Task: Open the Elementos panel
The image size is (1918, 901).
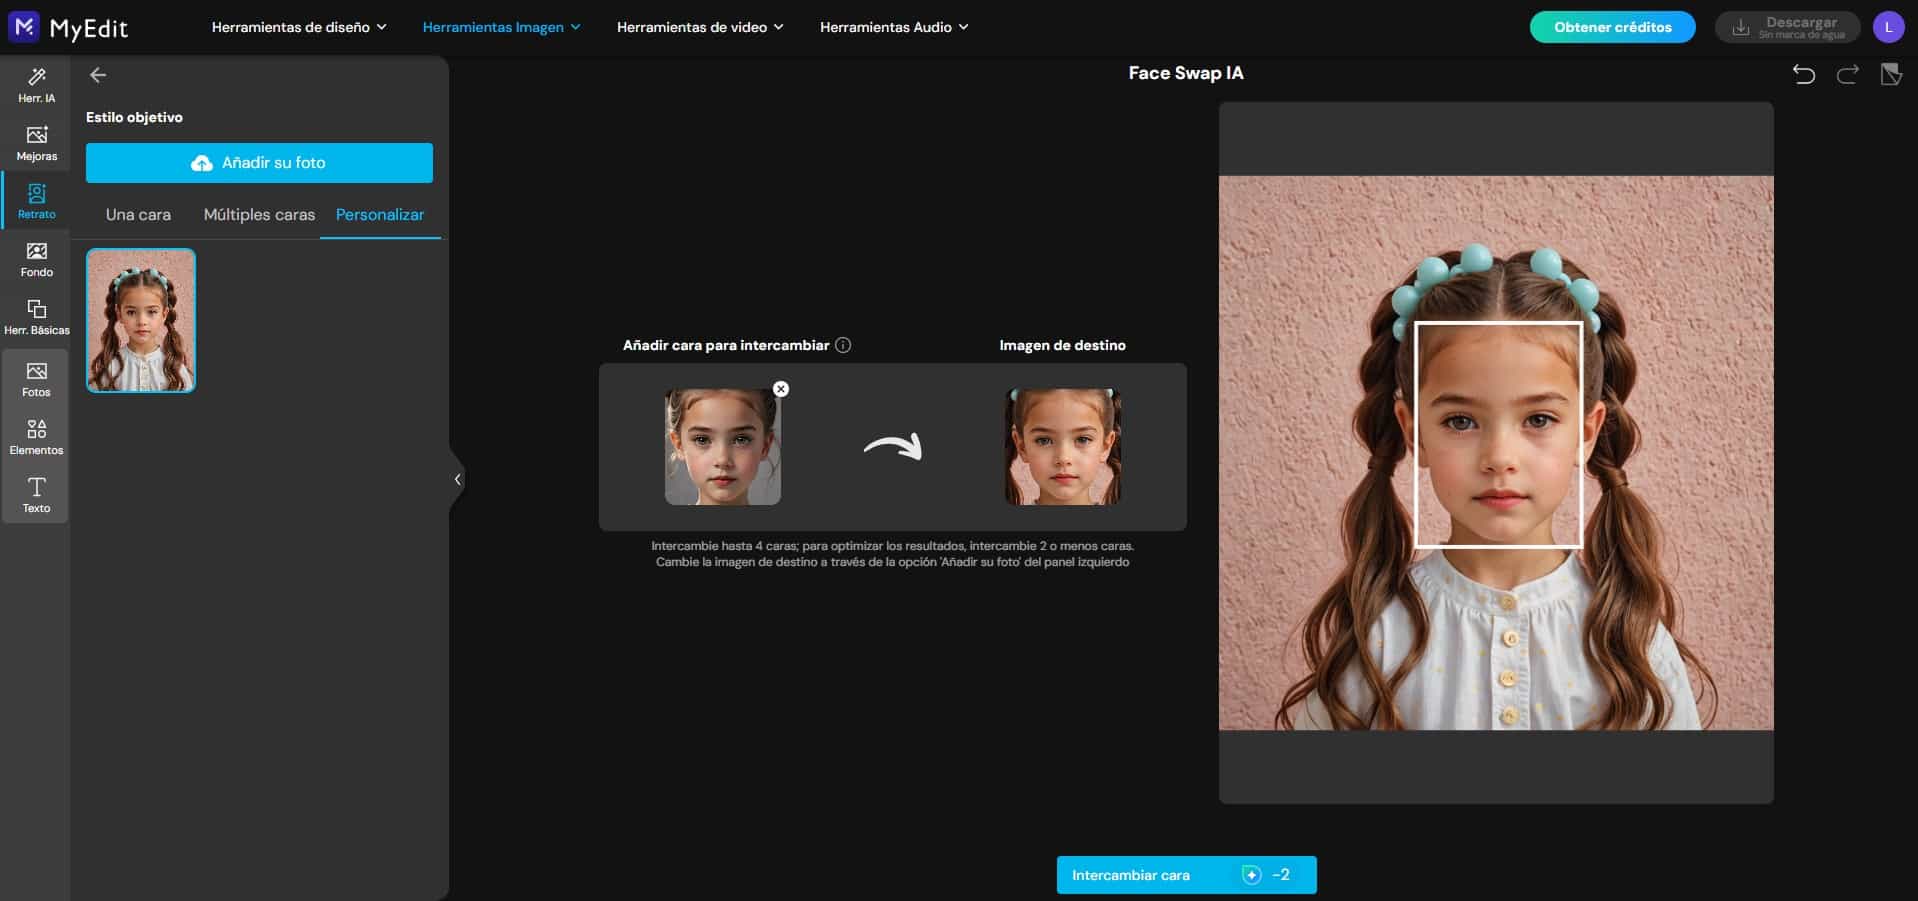Action: pyautogui.click(x=36, y=437)
